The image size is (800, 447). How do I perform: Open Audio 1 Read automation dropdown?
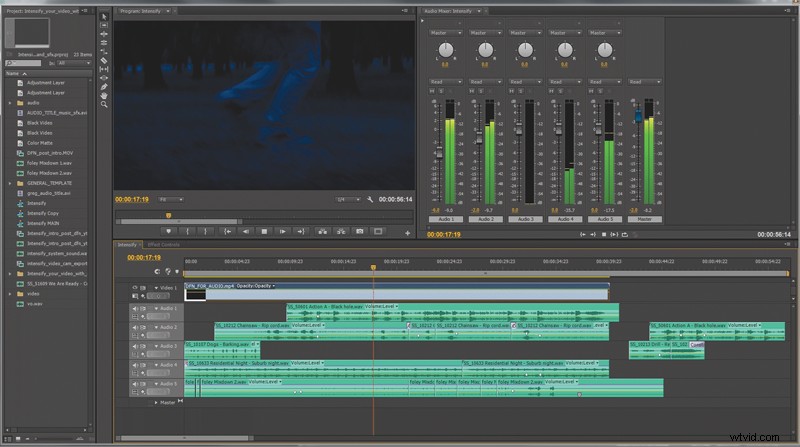pos(445,82)
